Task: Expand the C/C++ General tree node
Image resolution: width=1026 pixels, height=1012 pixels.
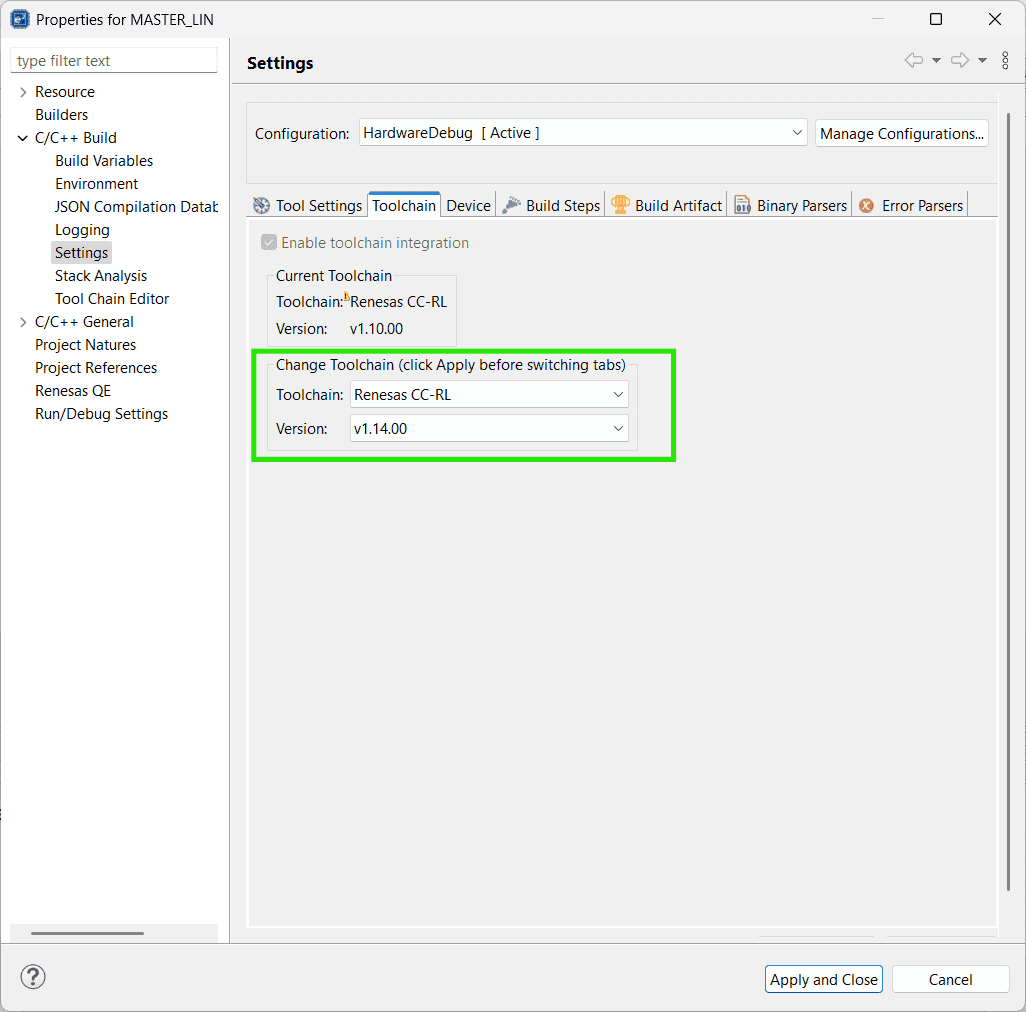Action: tap(23, 322)
